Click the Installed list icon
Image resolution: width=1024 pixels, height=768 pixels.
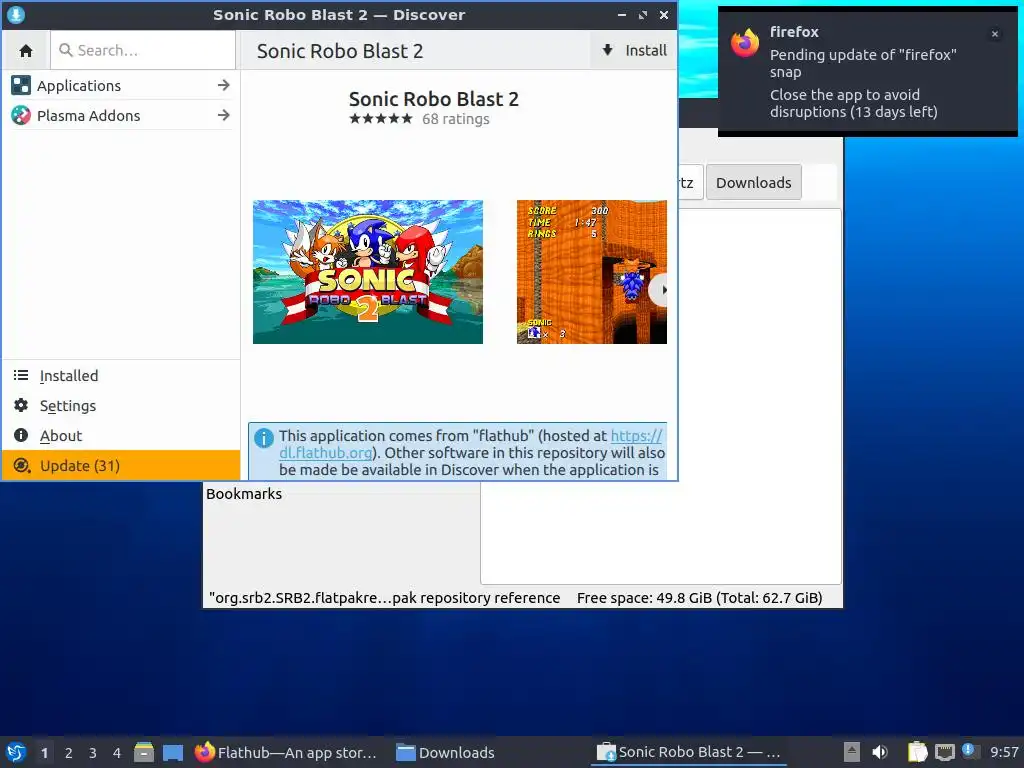pos(21,376)
